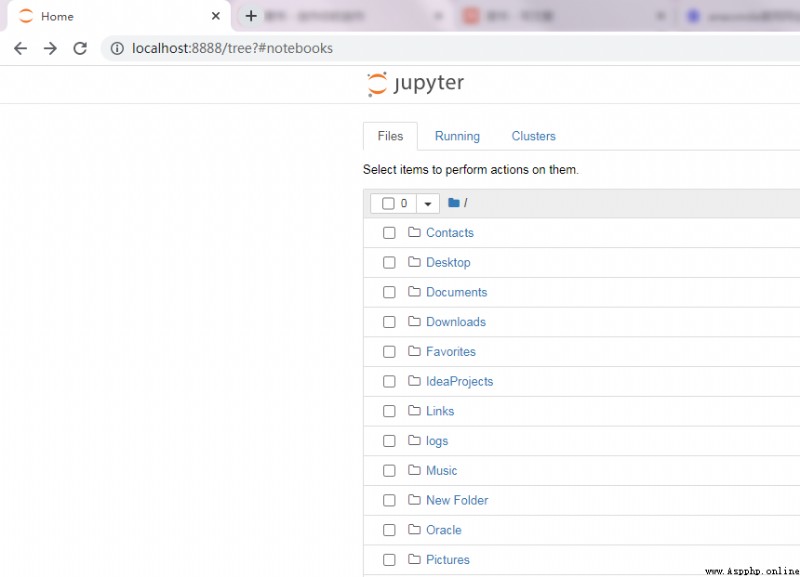800x577 pixels.
Task: Check the box for Desktop folder
Action: coord(389,263)
